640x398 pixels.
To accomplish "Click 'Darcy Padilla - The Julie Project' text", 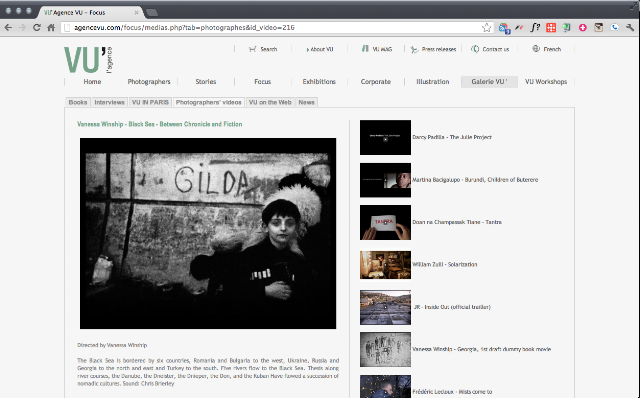I will (452, 137).
